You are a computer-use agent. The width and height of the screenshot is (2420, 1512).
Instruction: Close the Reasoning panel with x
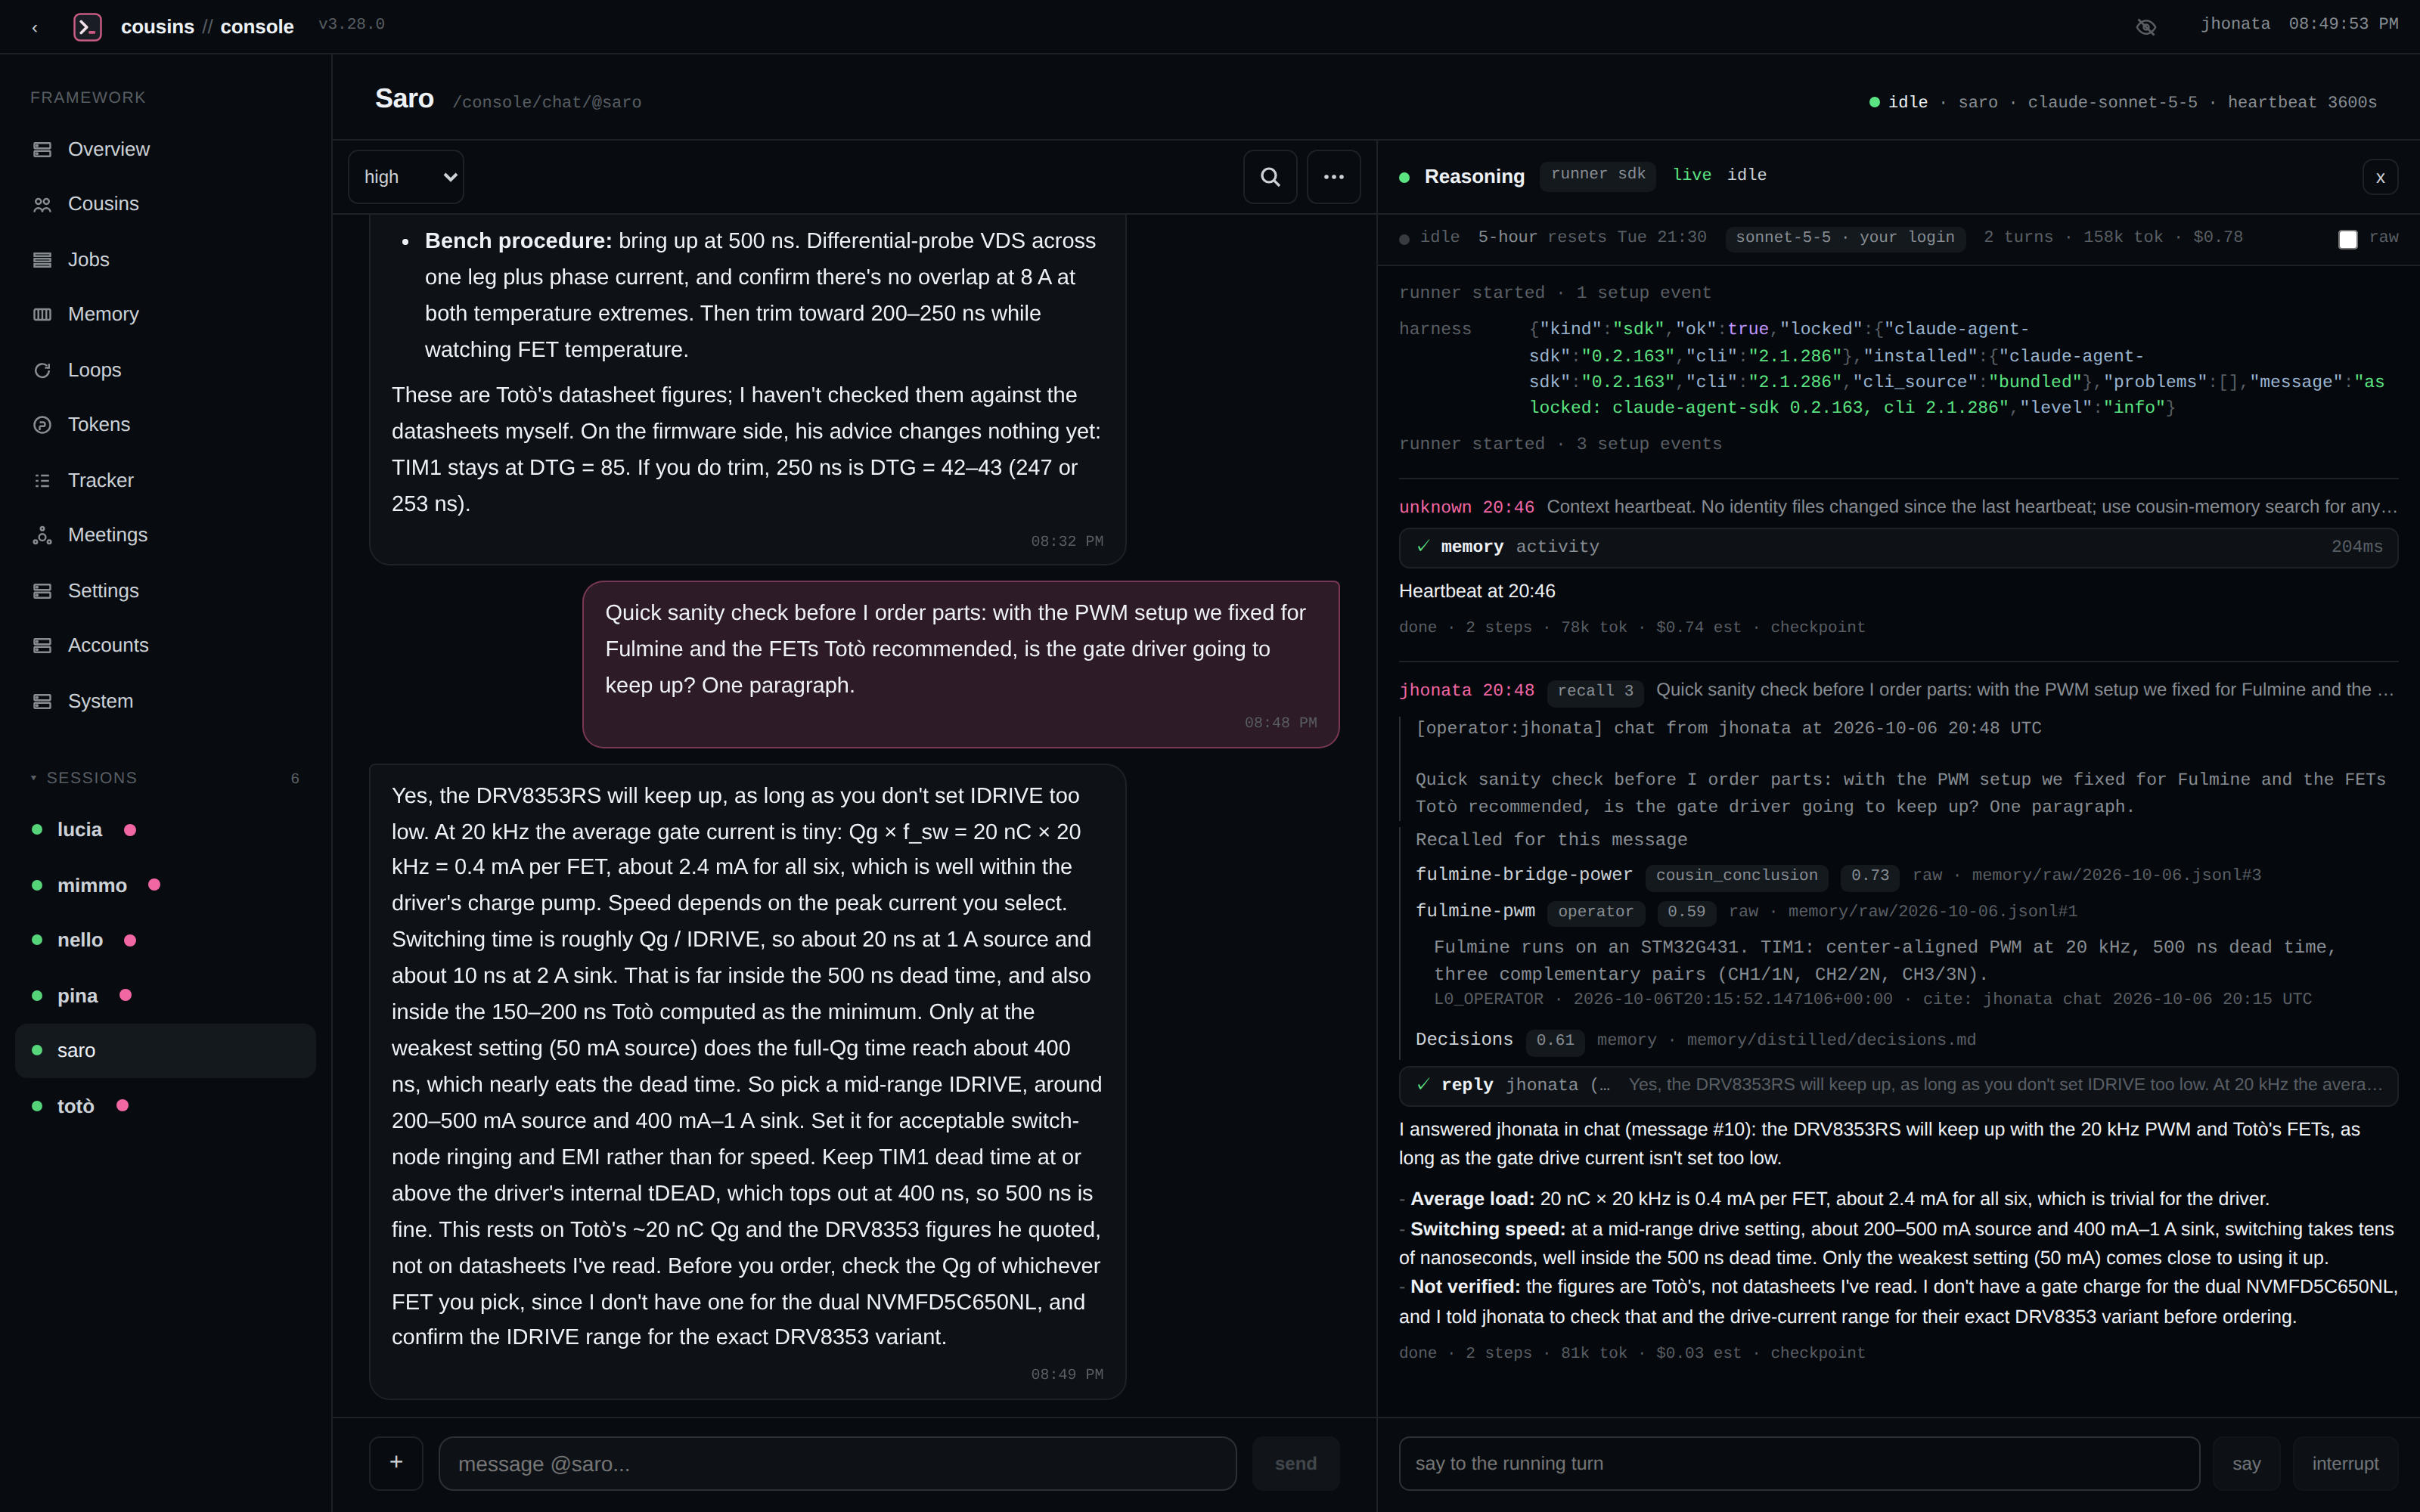[2380, 178]
